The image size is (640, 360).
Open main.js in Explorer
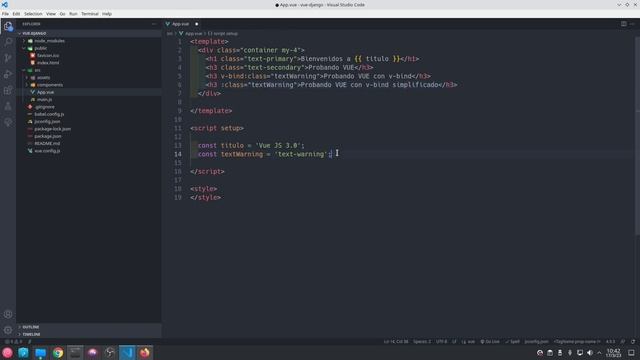tap(44, 100)
